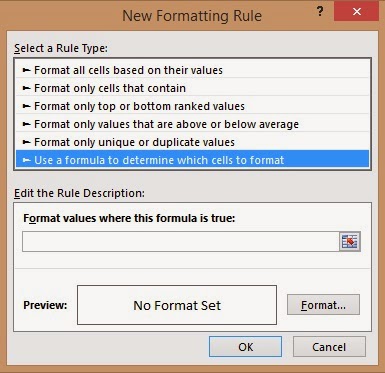This screenshot has height=373, width=385.
Task: Click the help question mark icon
Action: pos(320,12)
